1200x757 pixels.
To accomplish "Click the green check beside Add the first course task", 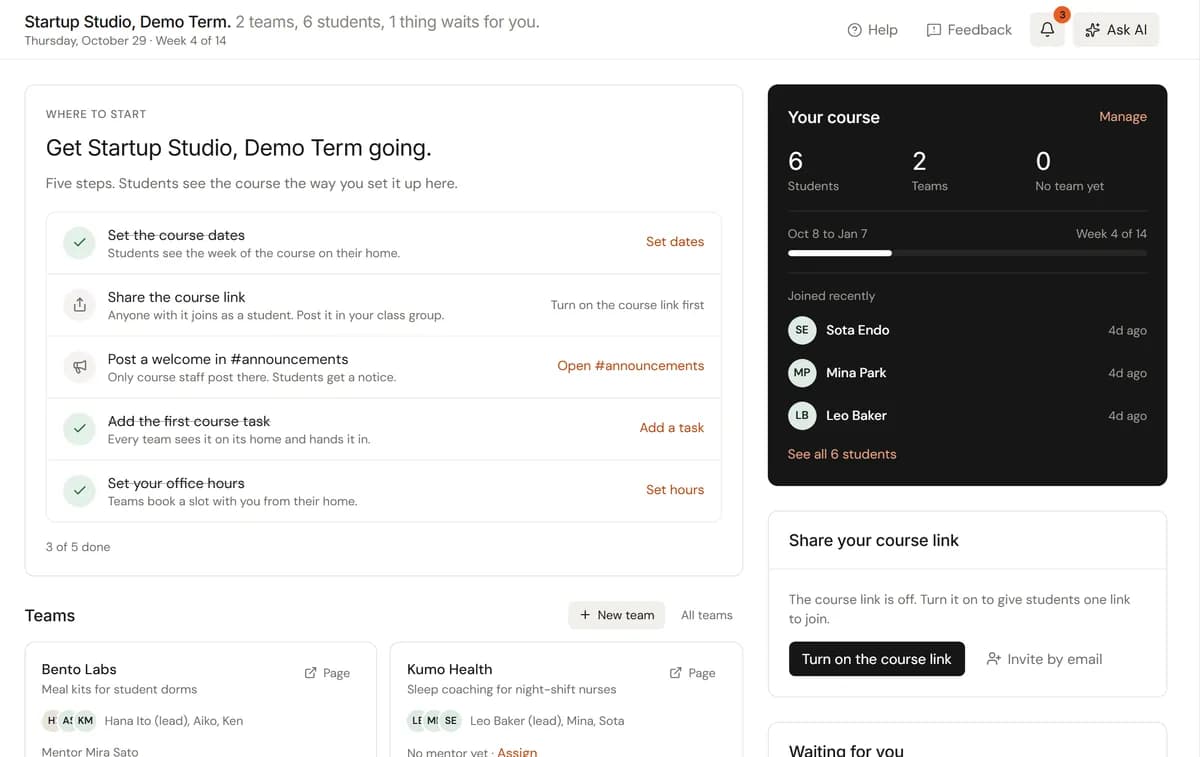I will coord(79,429).
